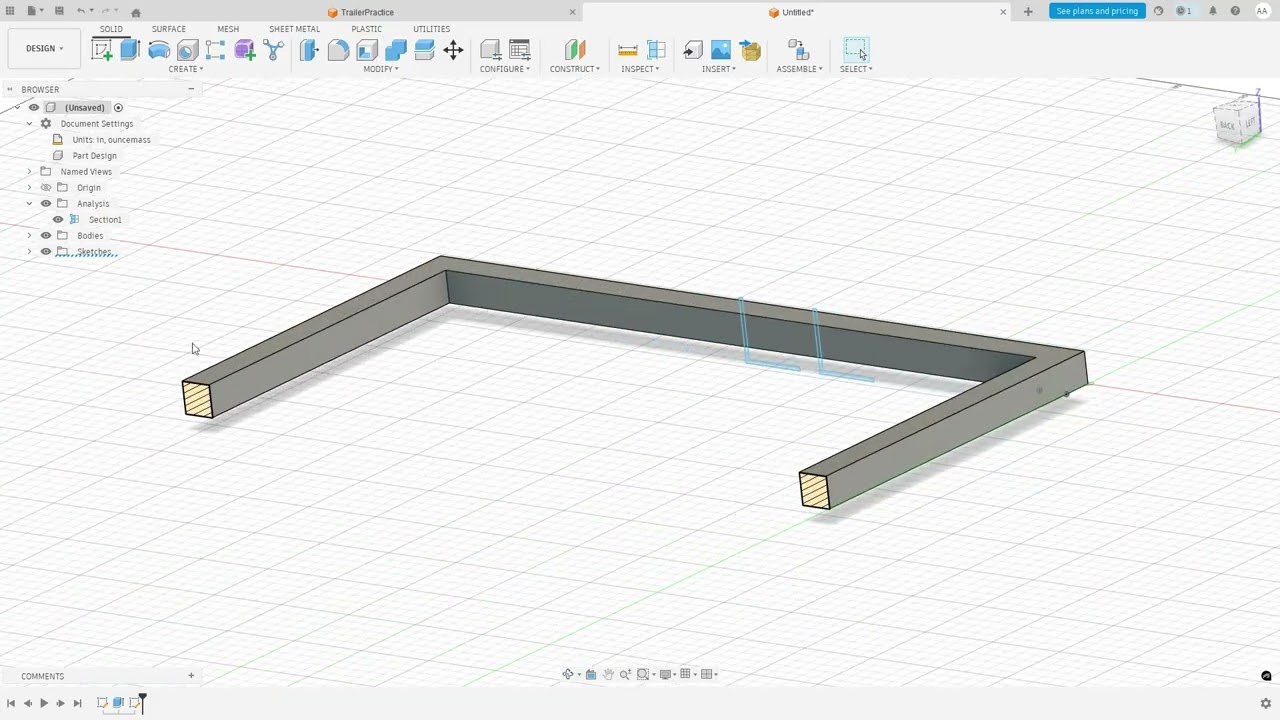Click the Insert McMaster-Carr Component icon
This screenshot has width=1280, height=720.
coord(750,50)
